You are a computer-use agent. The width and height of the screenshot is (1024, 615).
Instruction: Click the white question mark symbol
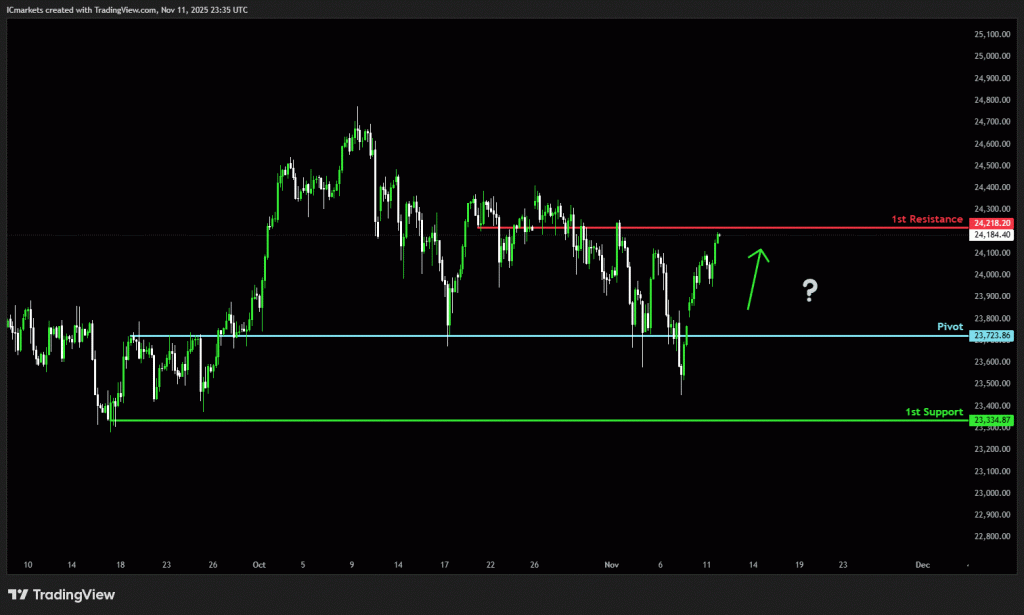click(x=810, y=291)
